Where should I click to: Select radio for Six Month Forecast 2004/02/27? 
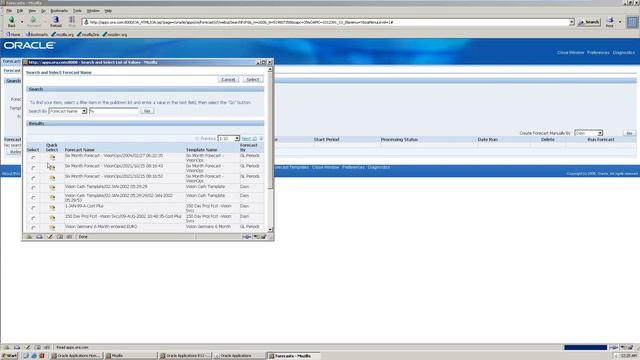point(33,158)
